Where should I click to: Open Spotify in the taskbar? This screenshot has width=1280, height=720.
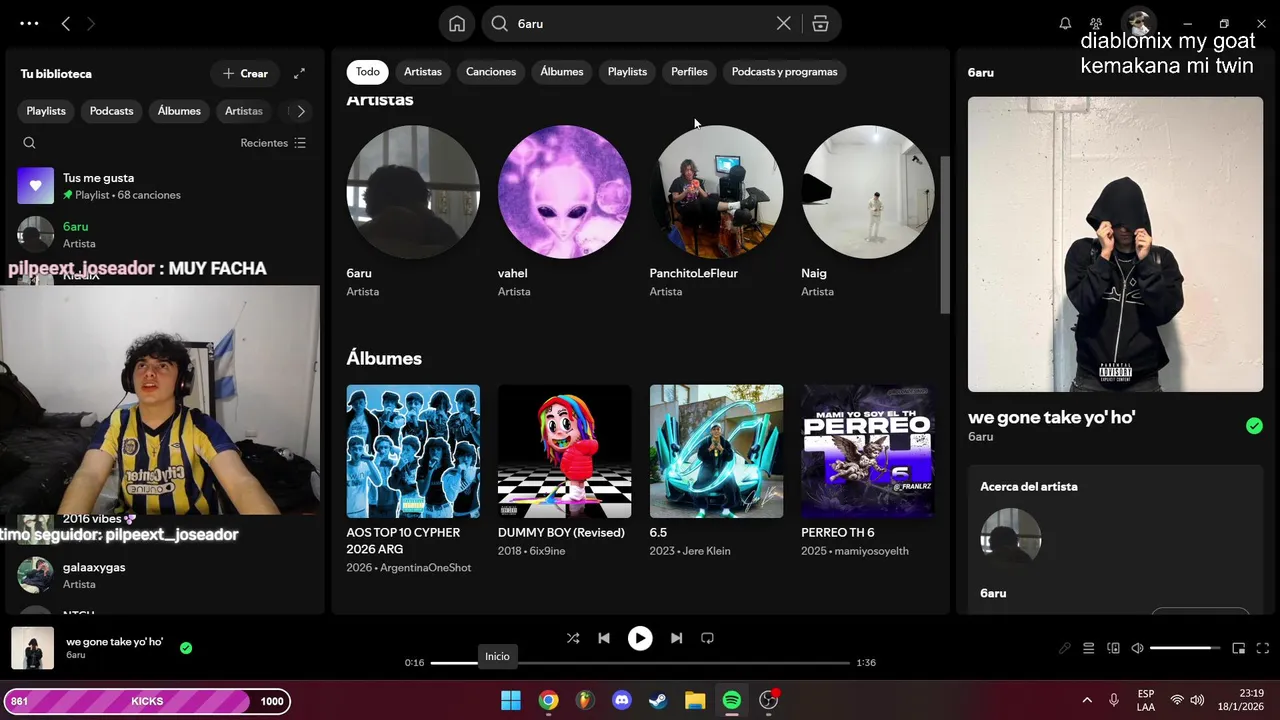click(732, 700)
